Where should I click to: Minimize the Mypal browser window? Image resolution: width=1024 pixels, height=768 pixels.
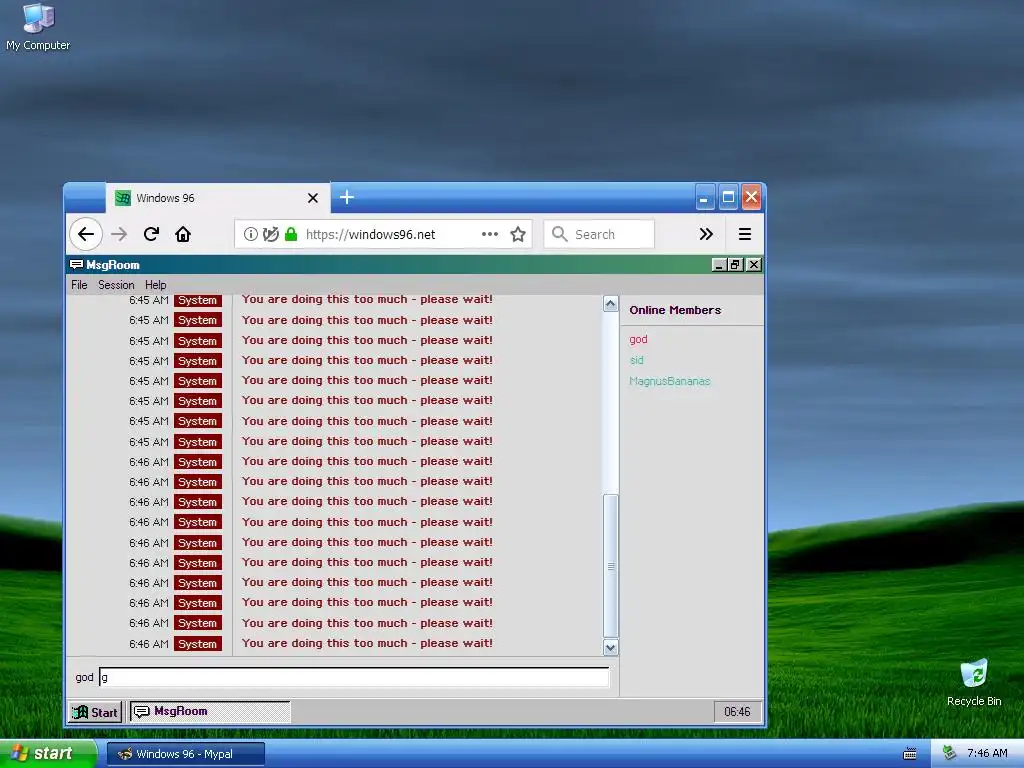(x=705, y=197)
